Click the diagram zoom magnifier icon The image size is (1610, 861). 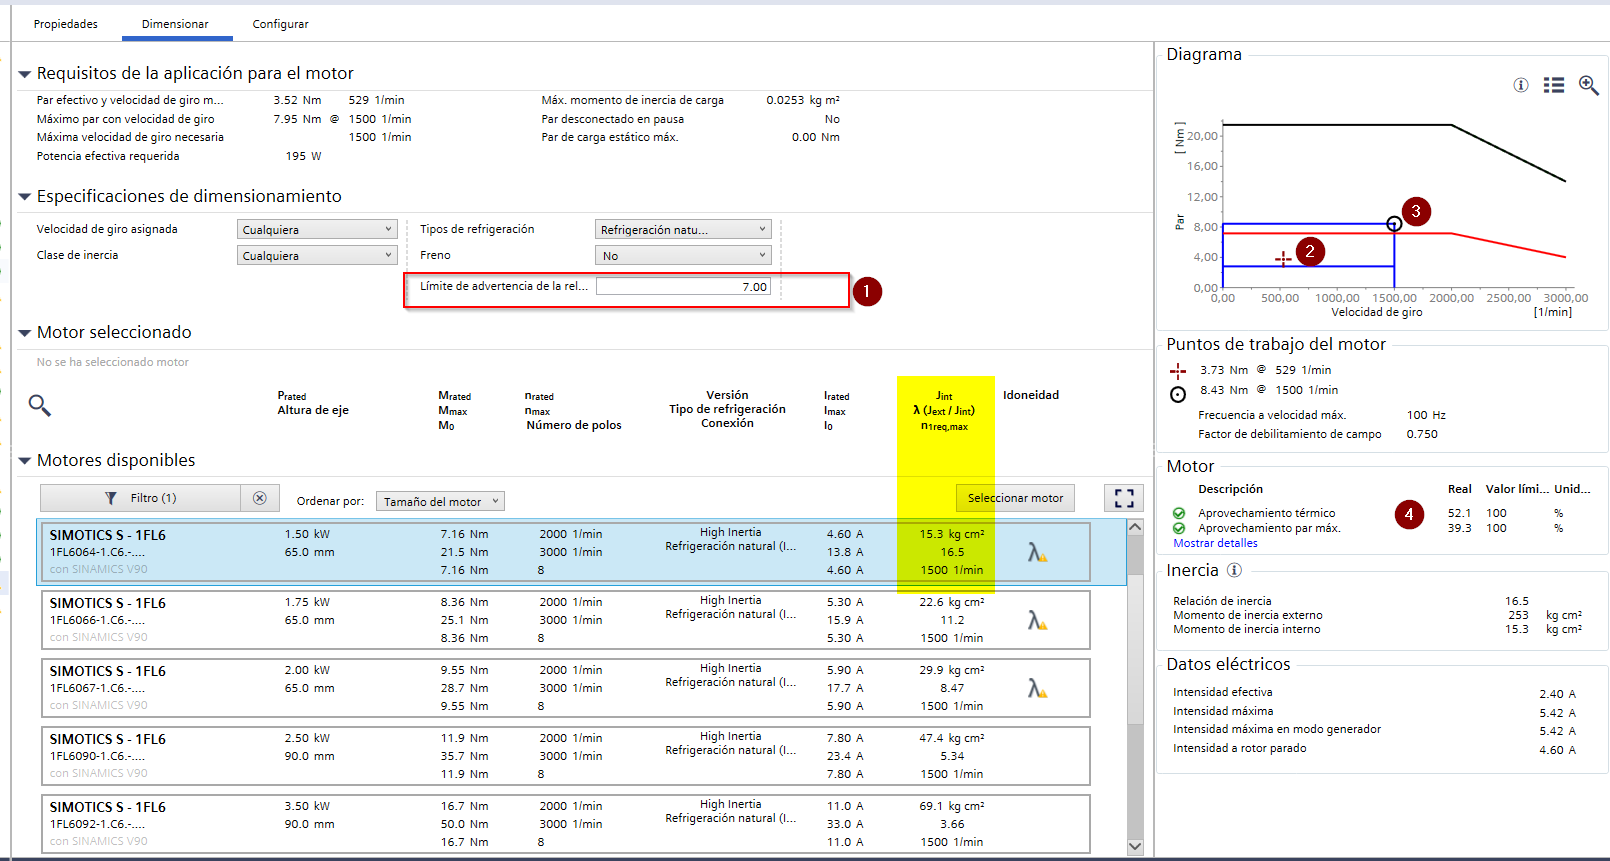(1588, 85)
